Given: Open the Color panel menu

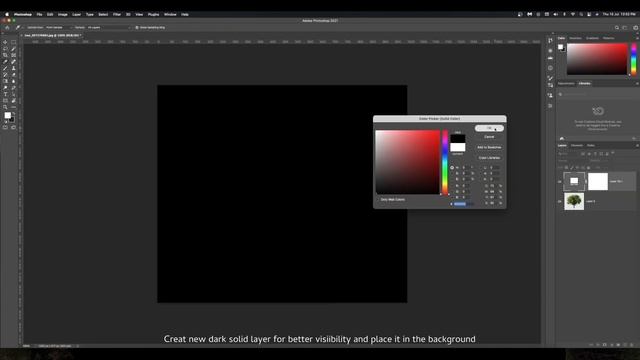Looking at the screenshot, I should click(637, 38).
